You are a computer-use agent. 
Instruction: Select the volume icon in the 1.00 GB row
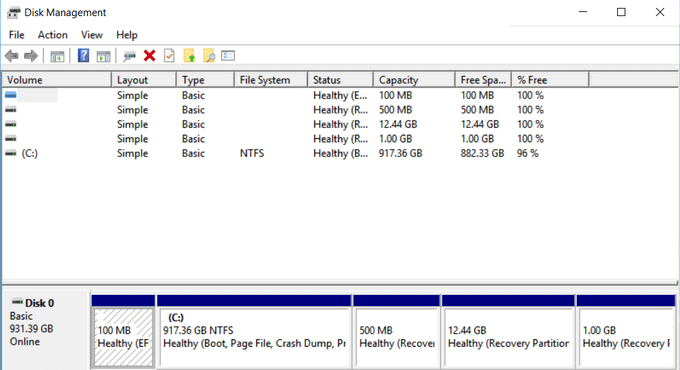pyautogui.click(x=11, y=139)
